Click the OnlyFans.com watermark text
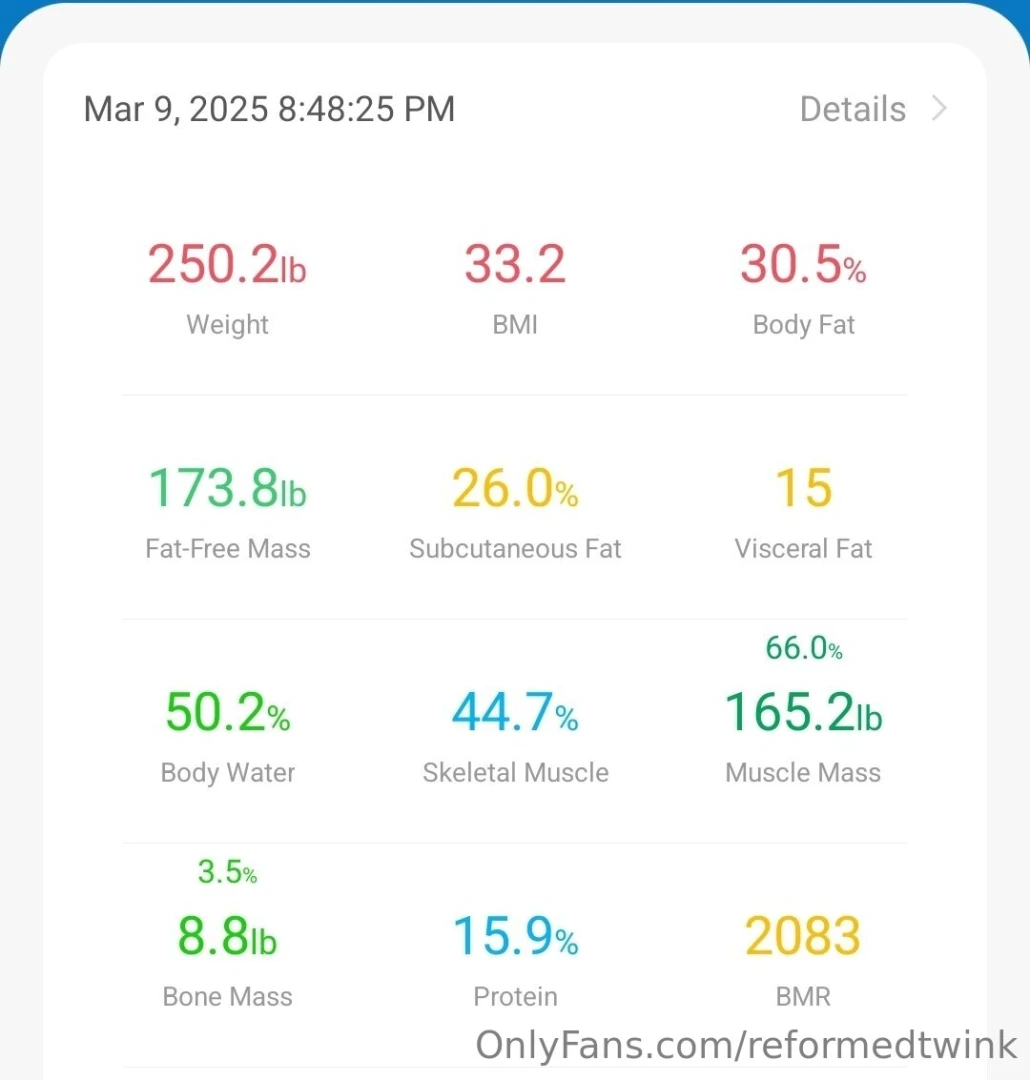The height and width of the screenshot is (1080, 1030). click(x=746, y=1045)
